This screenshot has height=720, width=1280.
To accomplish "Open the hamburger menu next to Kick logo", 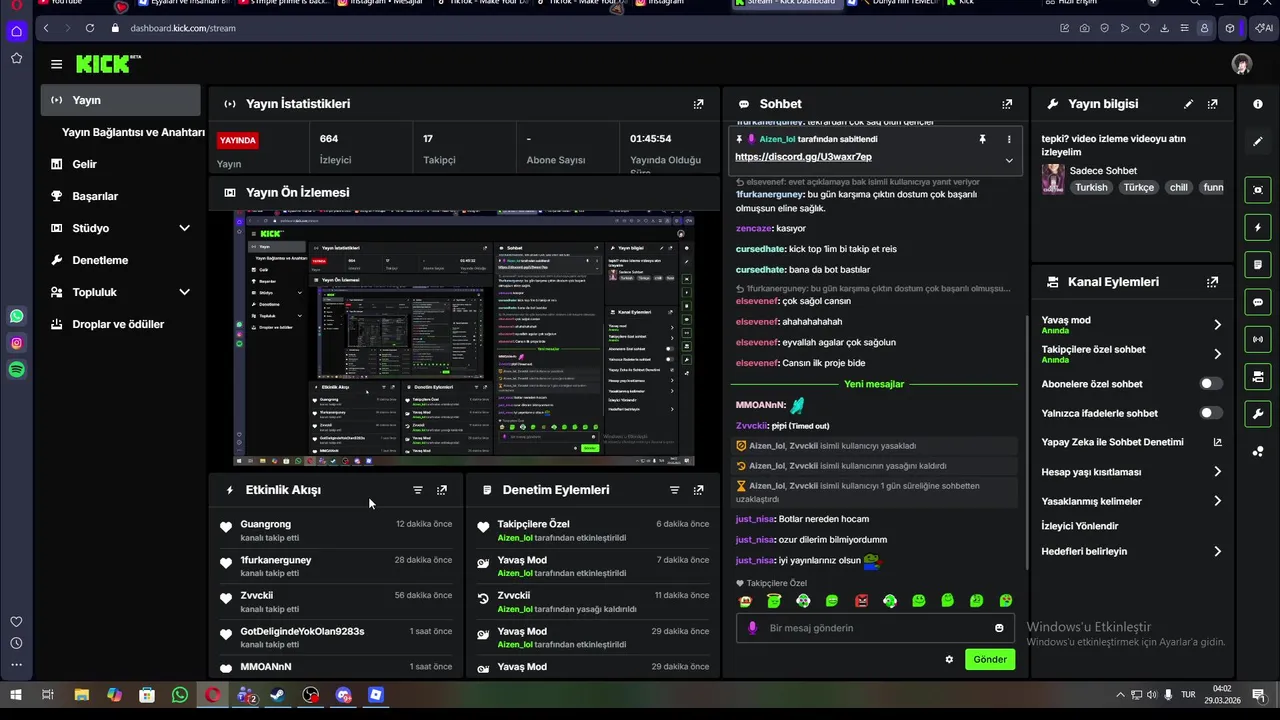I will (x=56, y=64).
